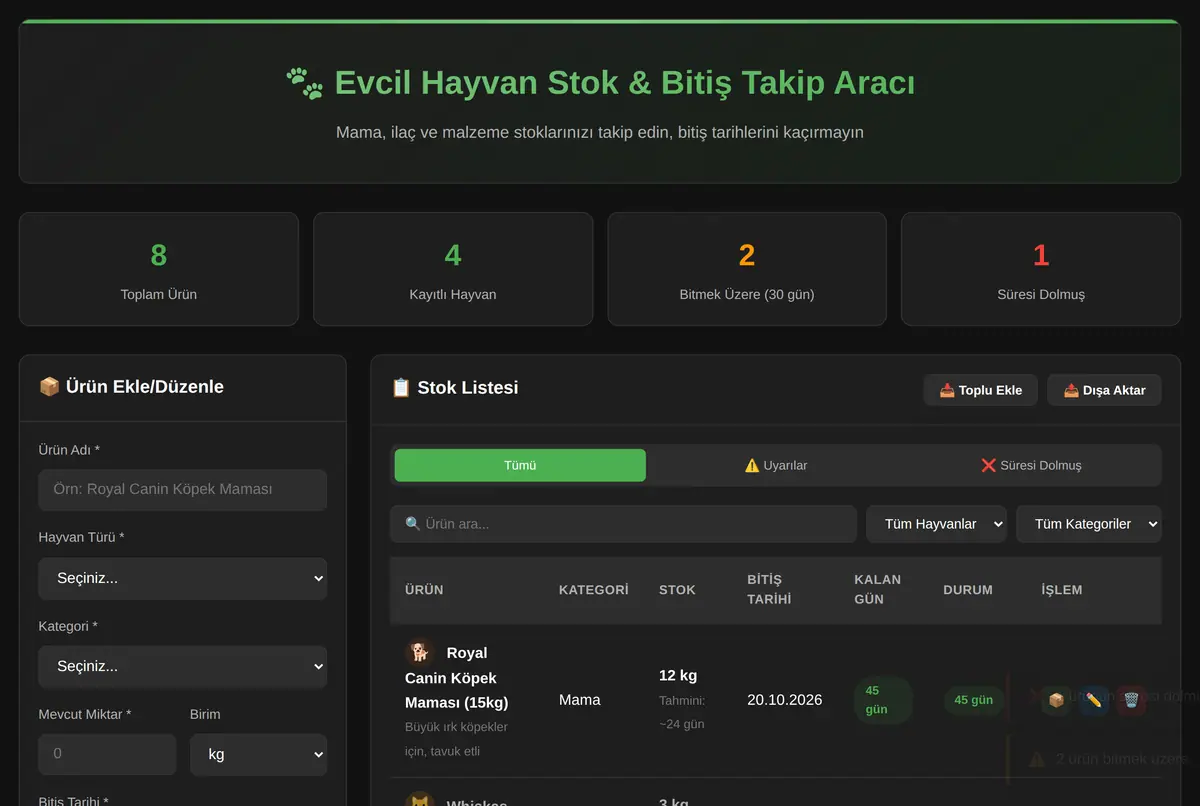Click the paw print icon in the page title
This screenshot has height=806, width=1200.
coord(304,82)
